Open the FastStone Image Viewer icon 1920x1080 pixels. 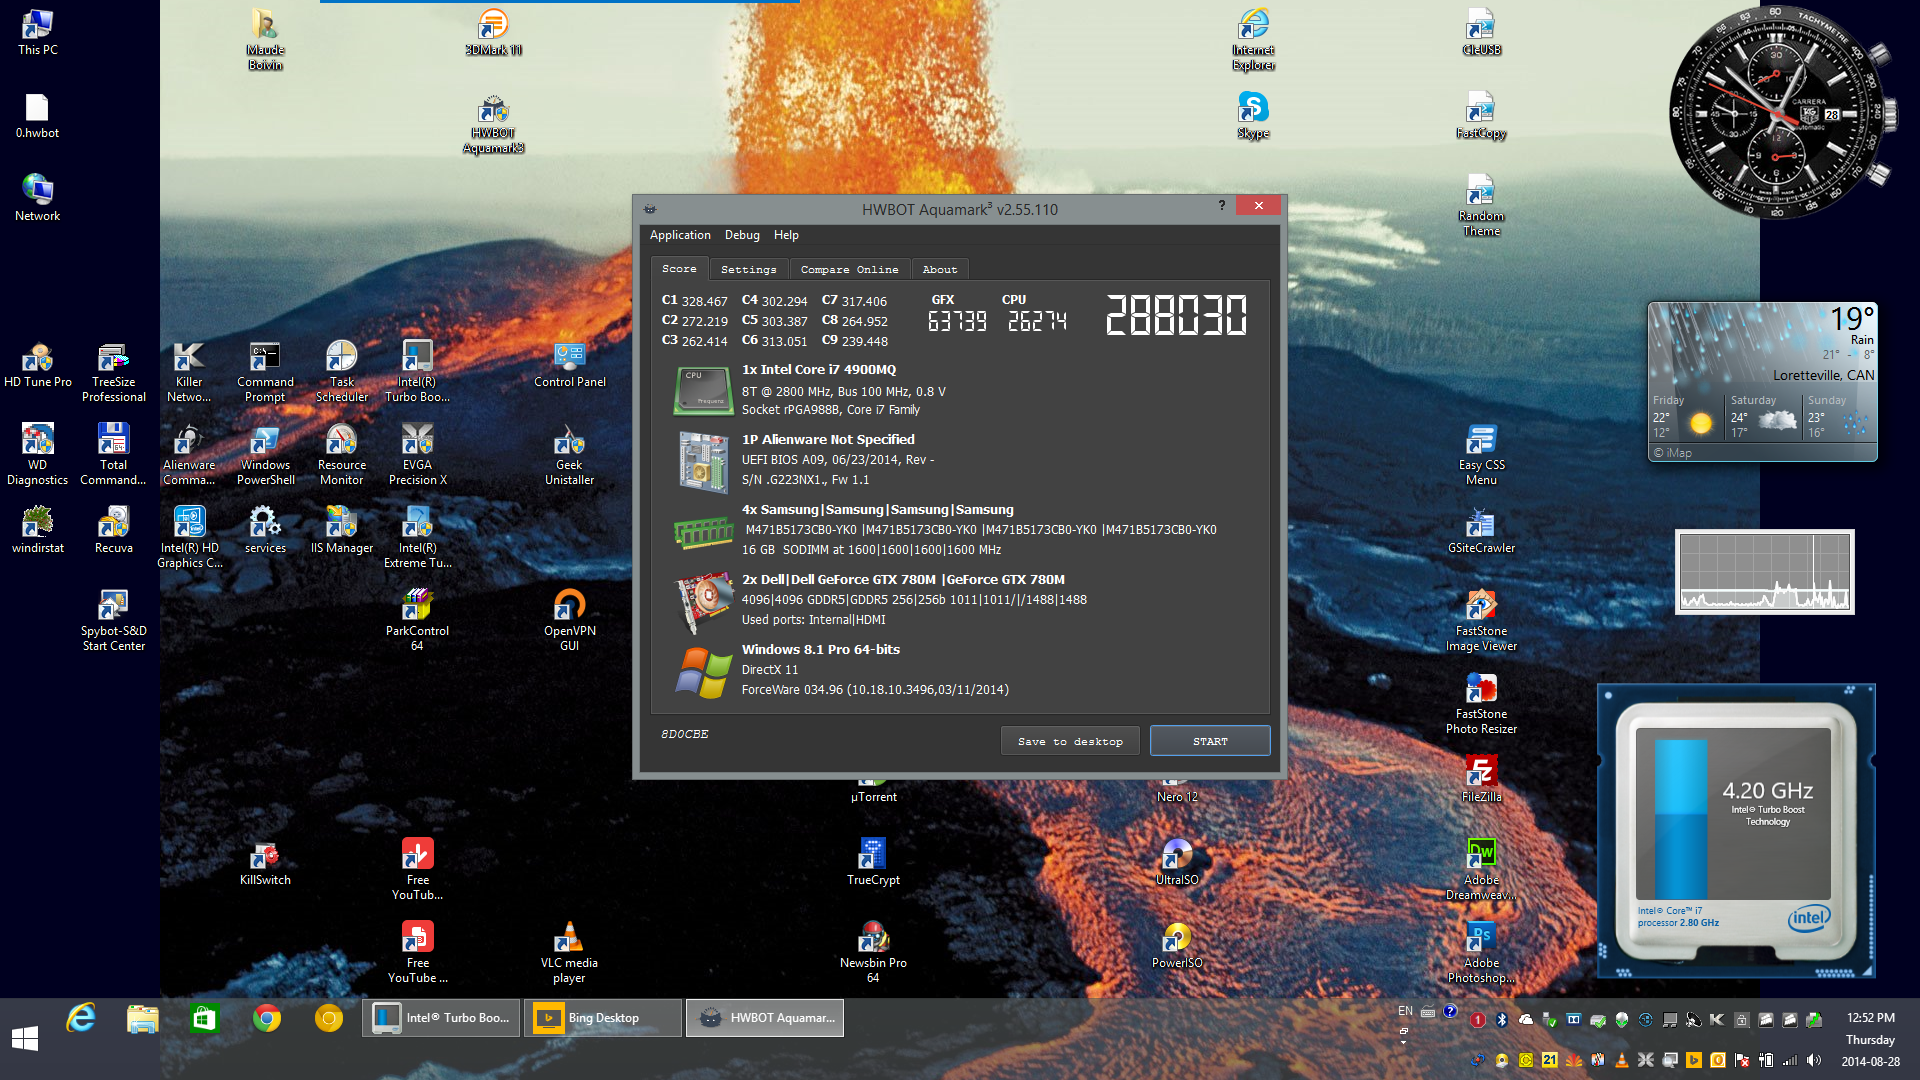click(x=1481, y=621)
